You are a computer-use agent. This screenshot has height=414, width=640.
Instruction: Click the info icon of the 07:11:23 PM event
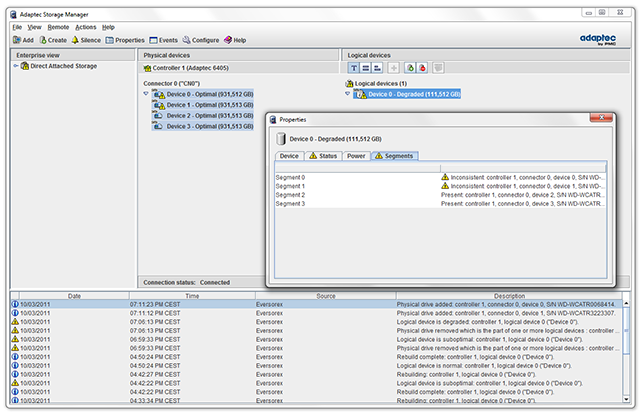[15, 304]
